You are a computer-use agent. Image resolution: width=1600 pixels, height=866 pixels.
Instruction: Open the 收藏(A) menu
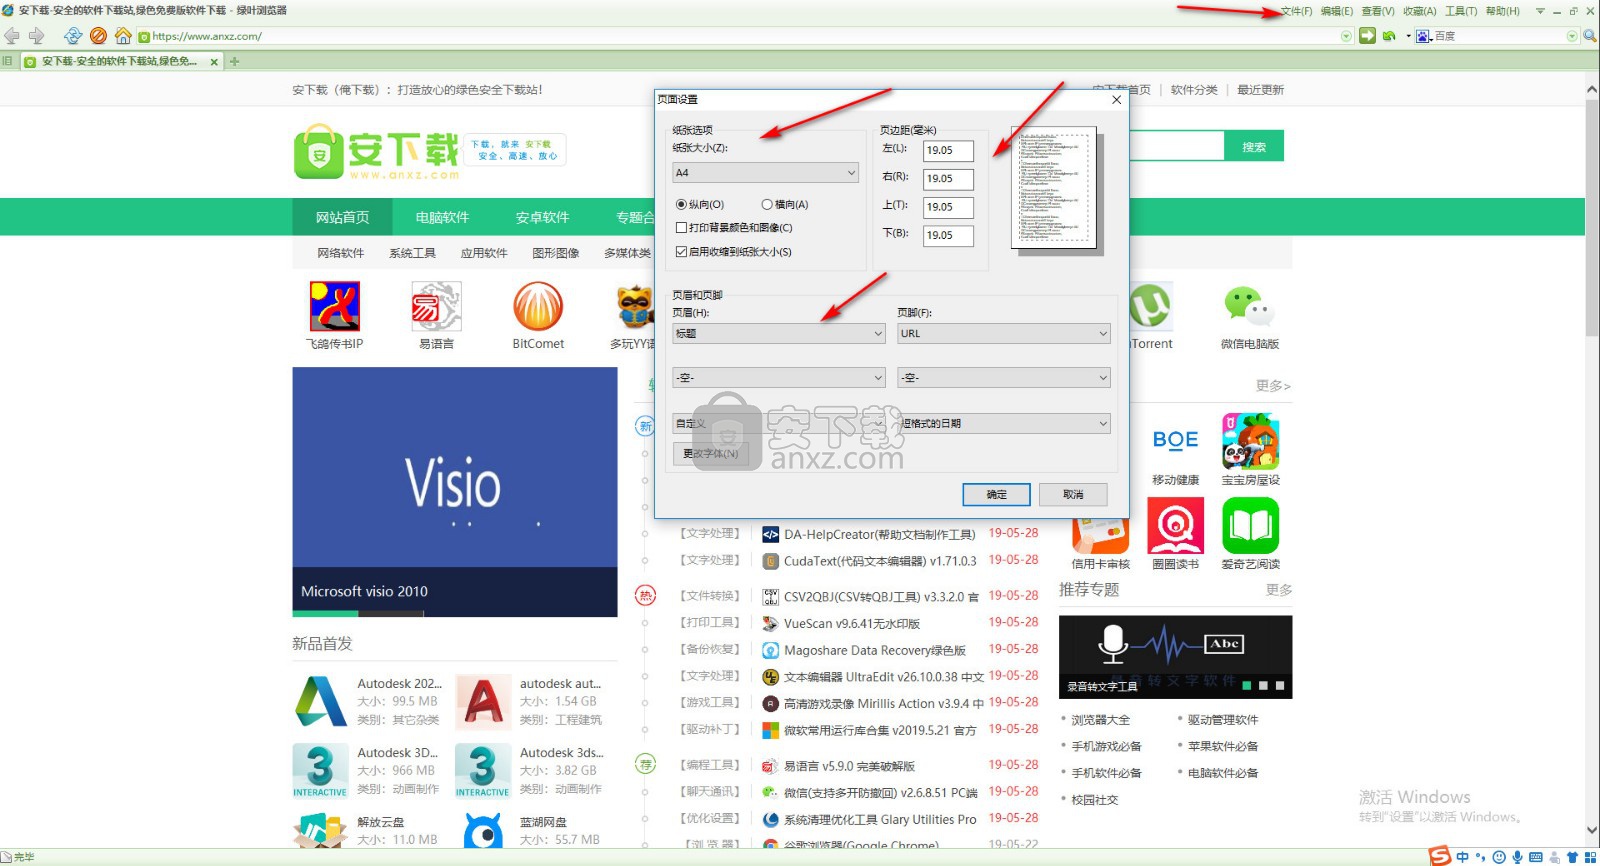(1419, 11)
